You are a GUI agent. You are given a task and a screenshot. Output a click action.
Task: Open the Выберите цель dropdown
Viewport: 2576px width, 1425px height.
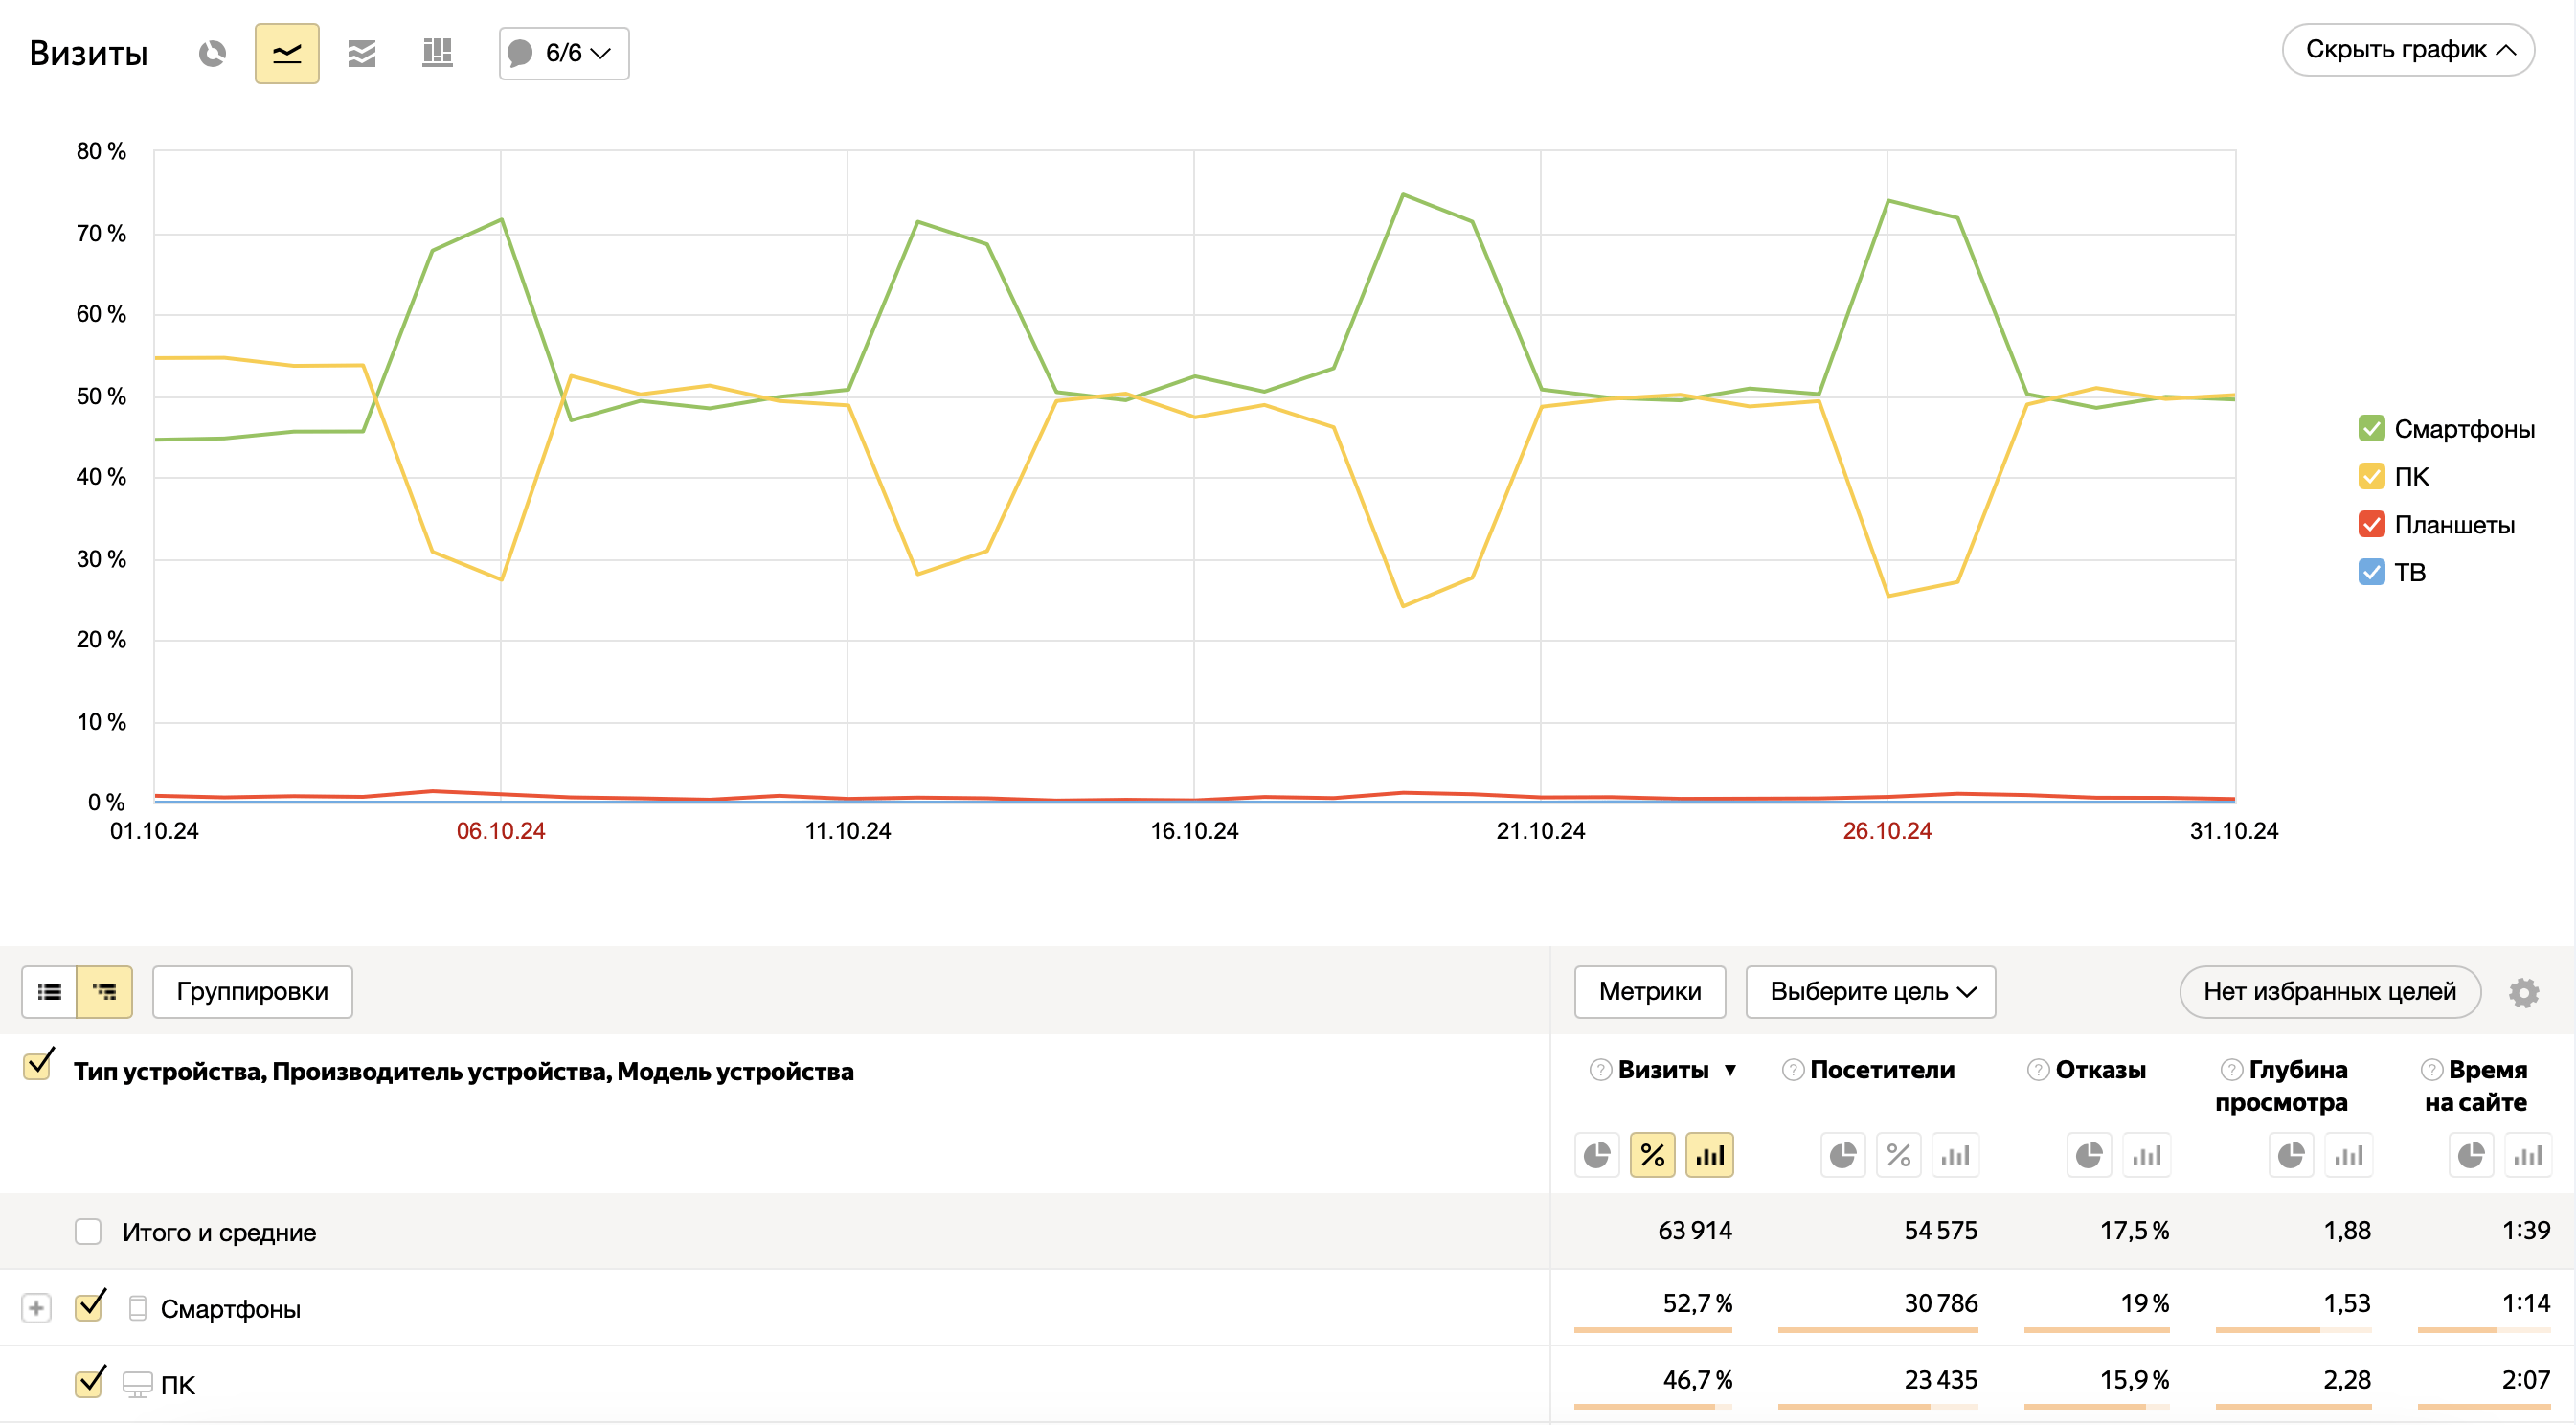1870,992
